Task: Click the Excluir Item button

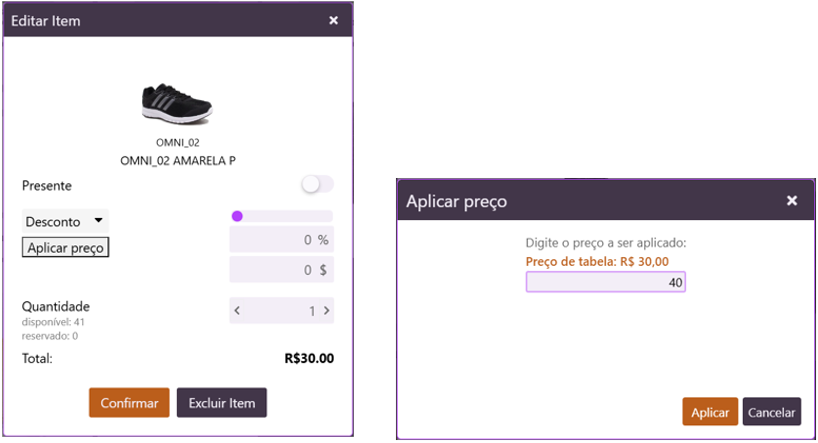Action: click(x=221, y=403)
